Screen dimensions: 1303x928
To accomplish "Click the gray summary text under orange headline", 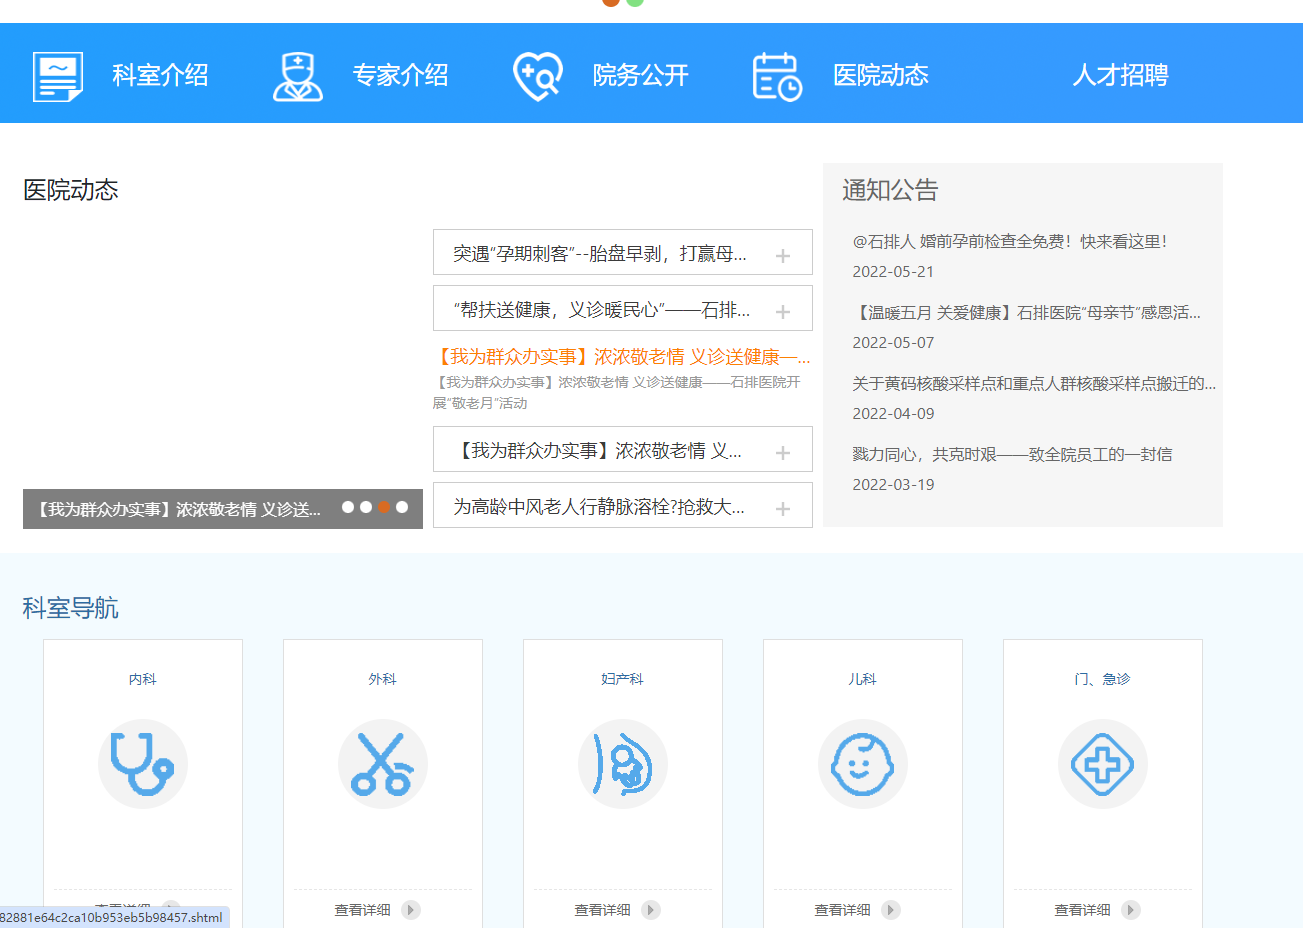I will click(x=617, y=393).
